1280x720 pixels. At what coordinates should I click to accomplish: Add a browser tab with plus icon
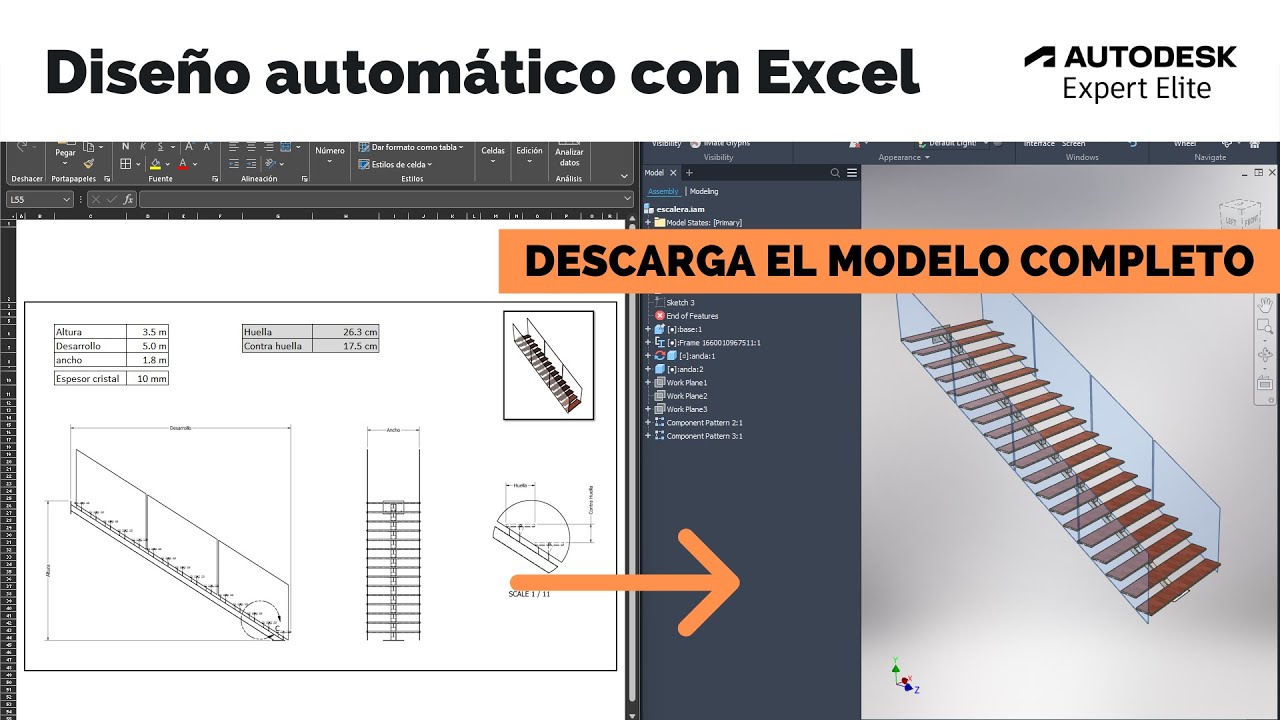689,173
